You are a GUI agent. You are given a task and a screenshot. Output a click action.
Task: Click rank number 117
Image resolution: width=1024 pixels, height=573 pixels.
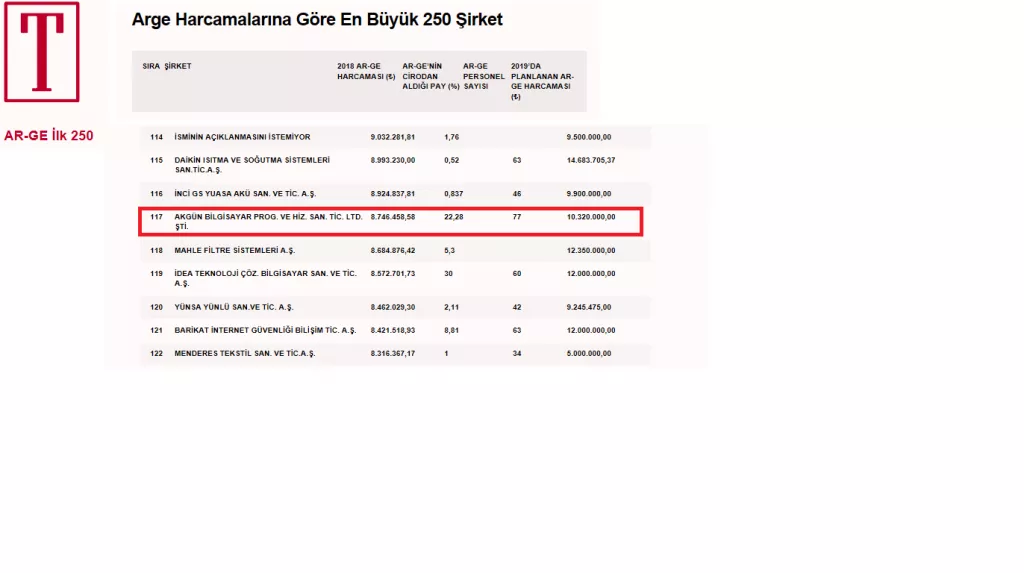click(156, 217)
